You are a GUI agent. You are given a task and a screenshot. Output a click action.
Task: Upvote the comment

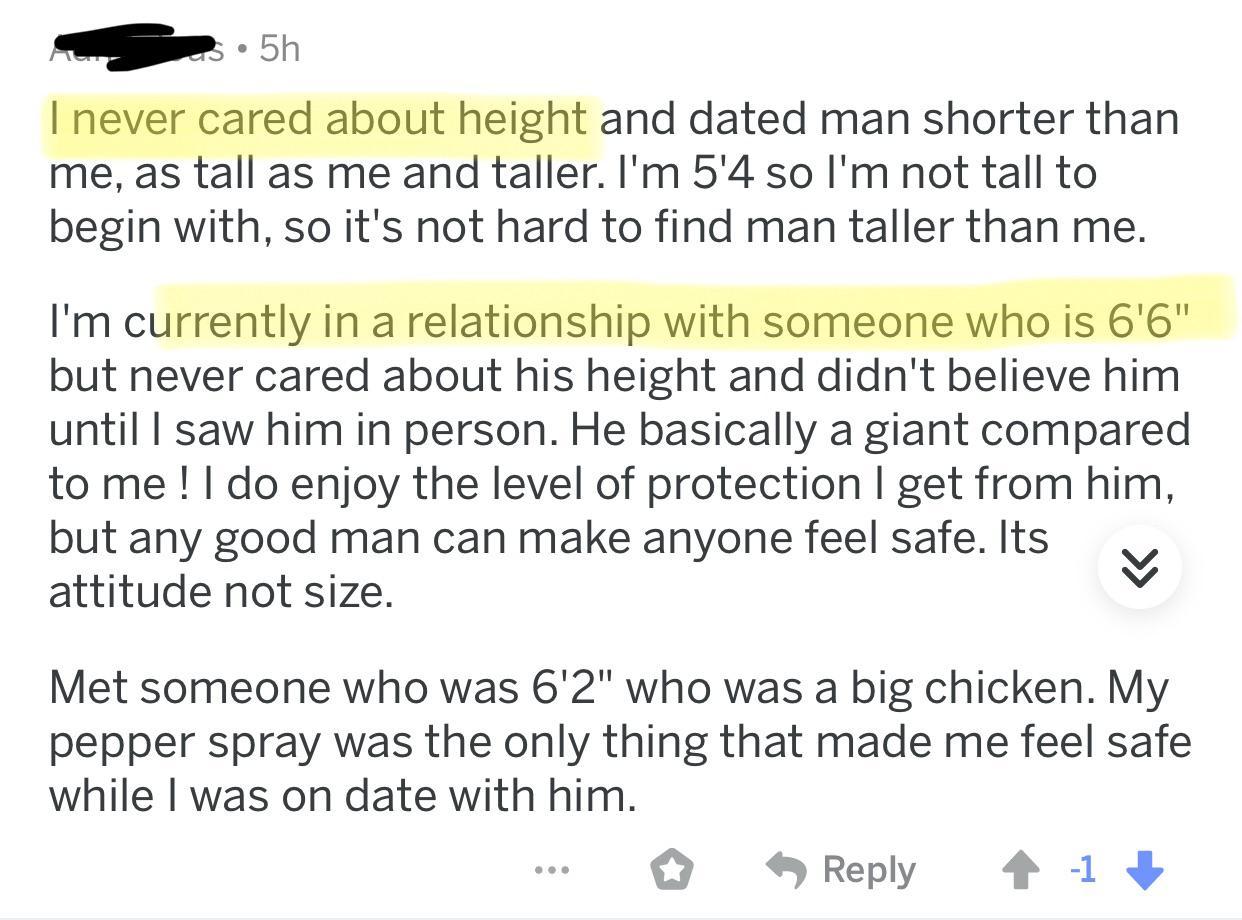tap(1020, 870)
